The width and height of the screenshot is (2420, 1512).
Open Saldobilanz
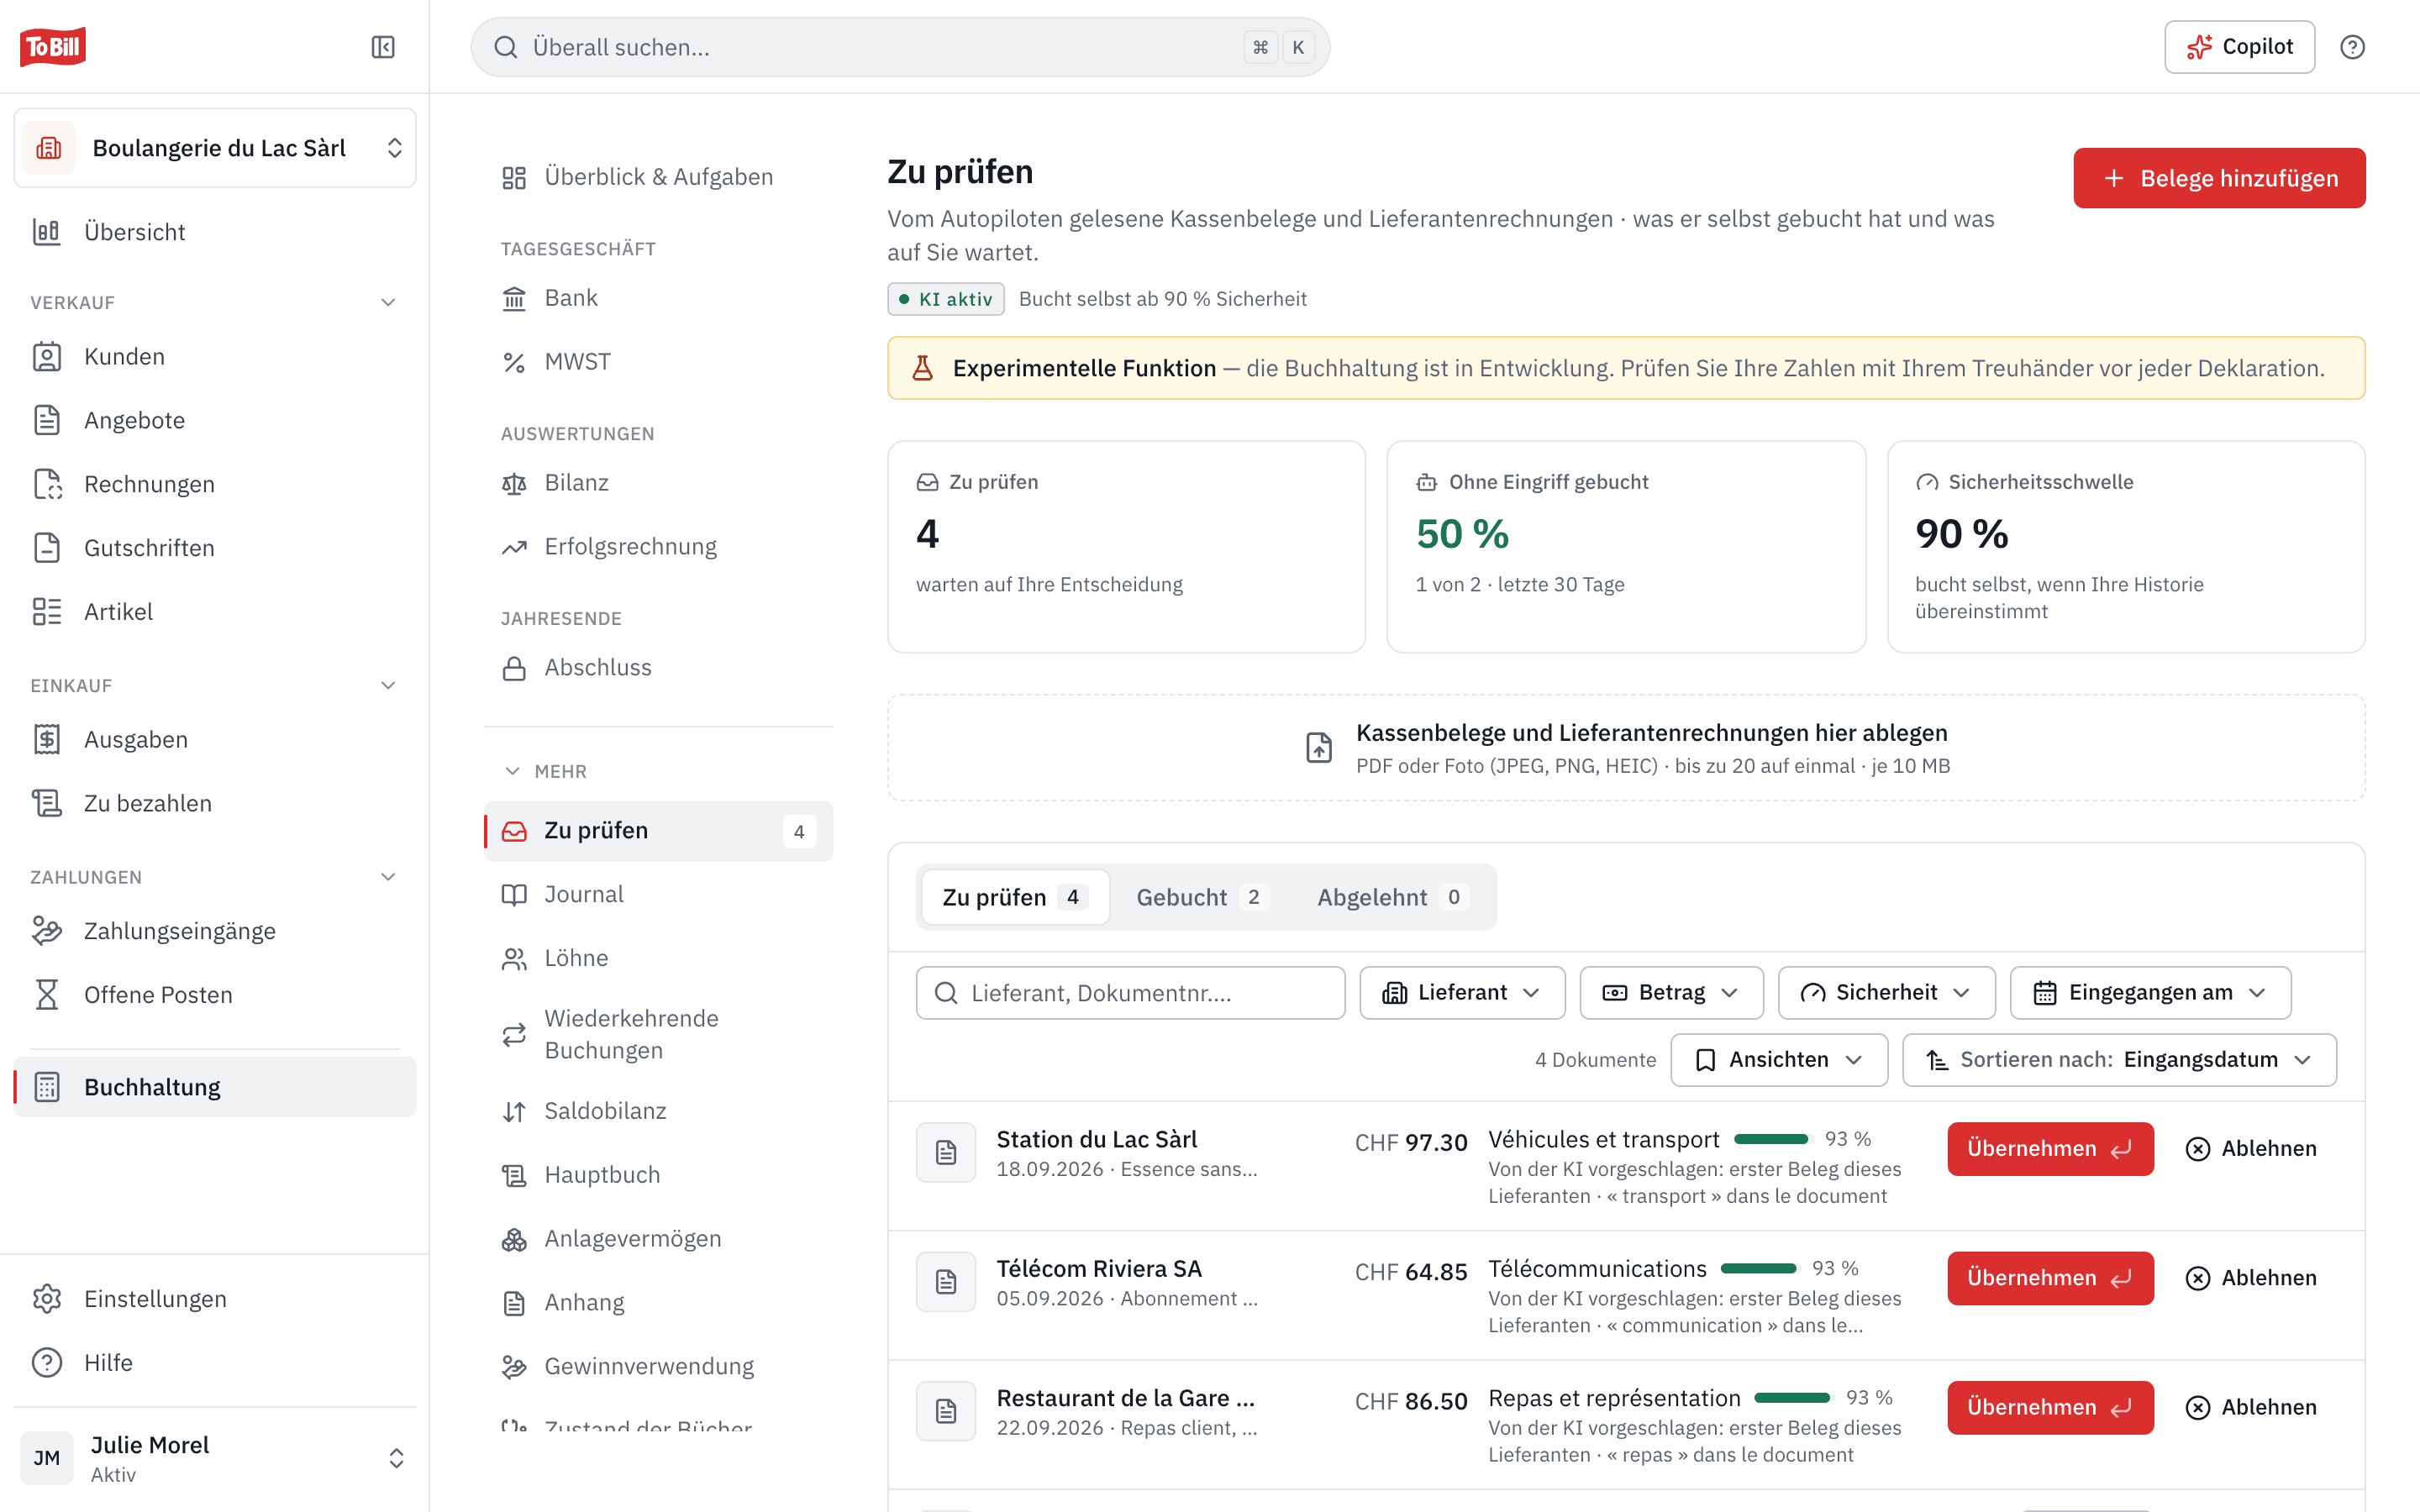pyautogui.click(x=658, y=1111)
